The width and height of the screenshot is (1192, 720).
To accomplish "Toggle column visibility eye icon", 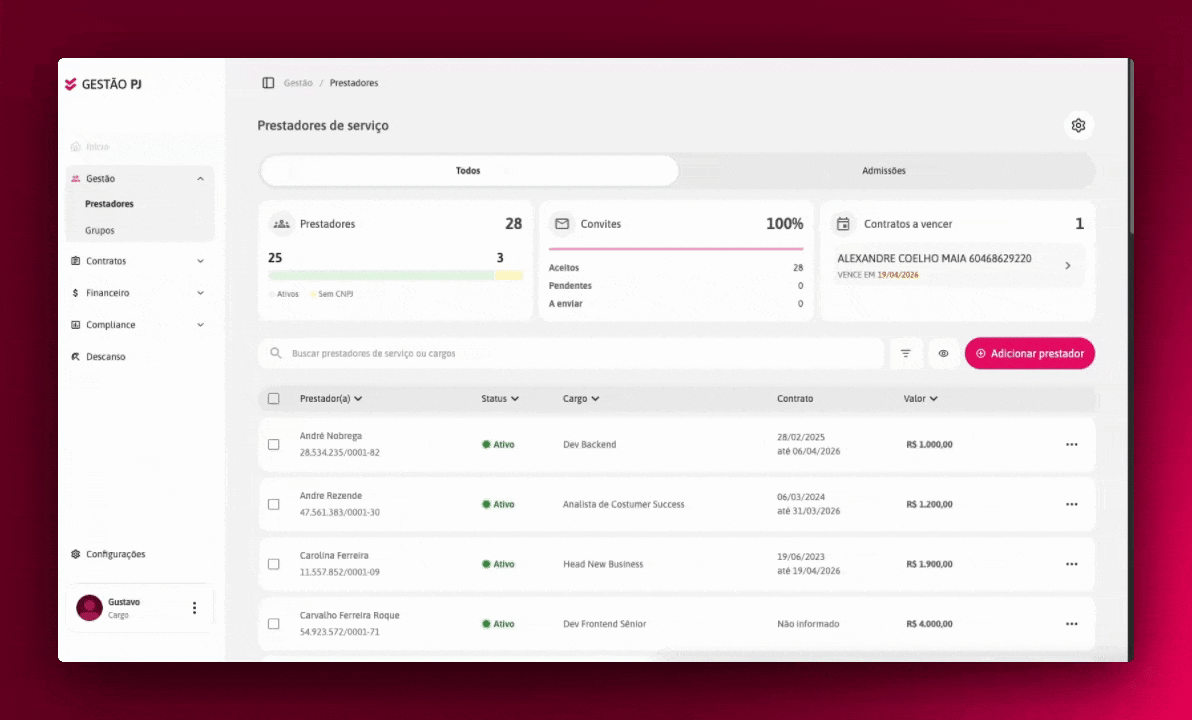I will pyautogui.click(x=943, y=354).
